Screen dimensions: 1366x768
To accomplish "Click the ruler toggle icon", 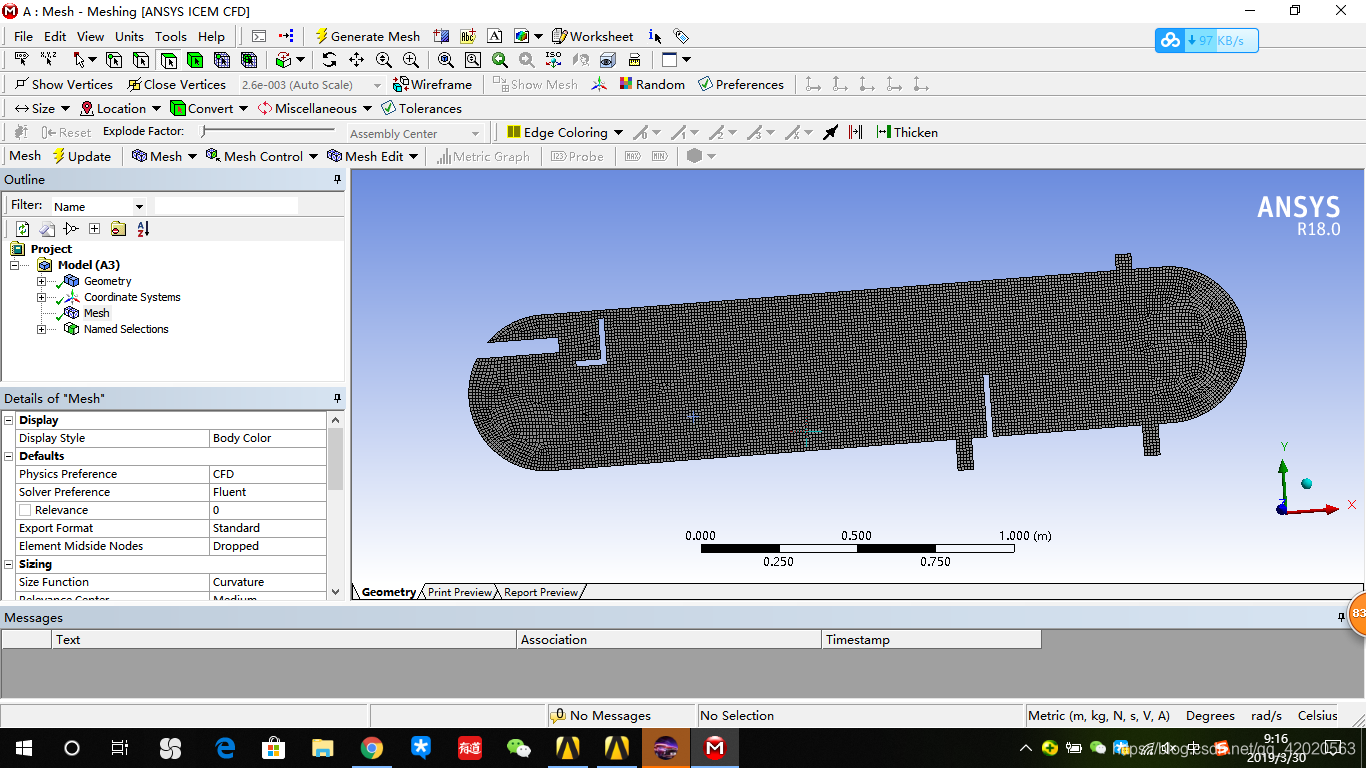I will coord(634,60).
